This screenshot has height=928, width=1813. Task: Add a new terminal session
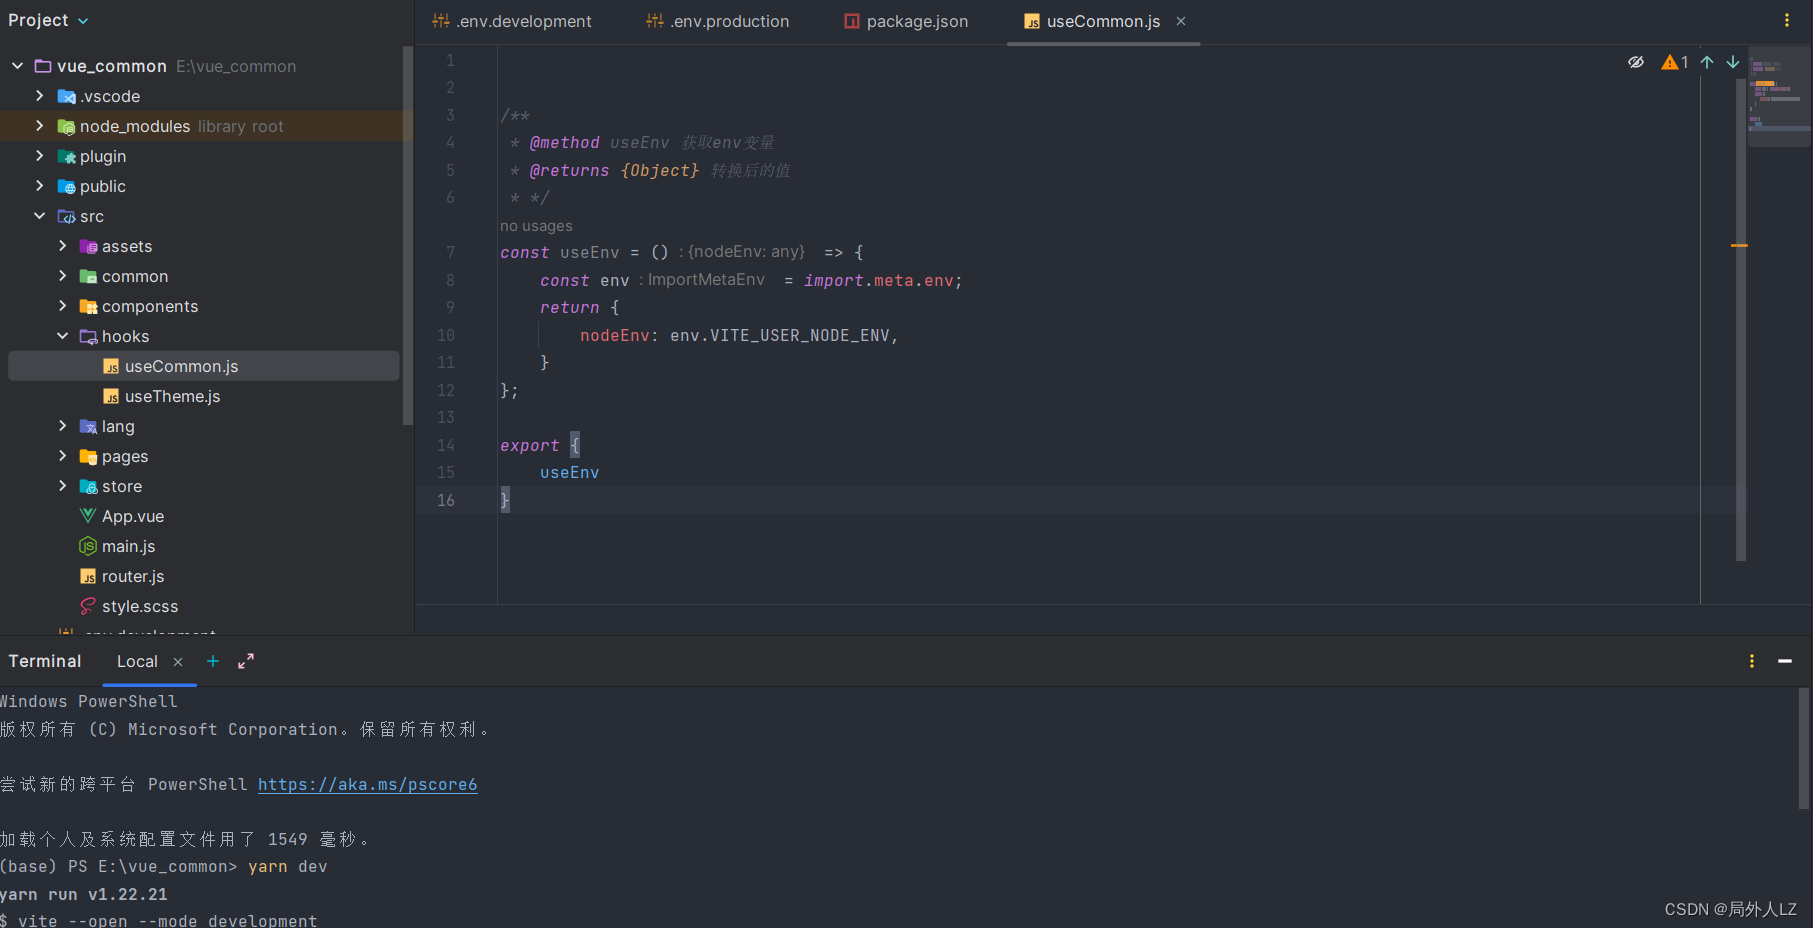(213, 661)
